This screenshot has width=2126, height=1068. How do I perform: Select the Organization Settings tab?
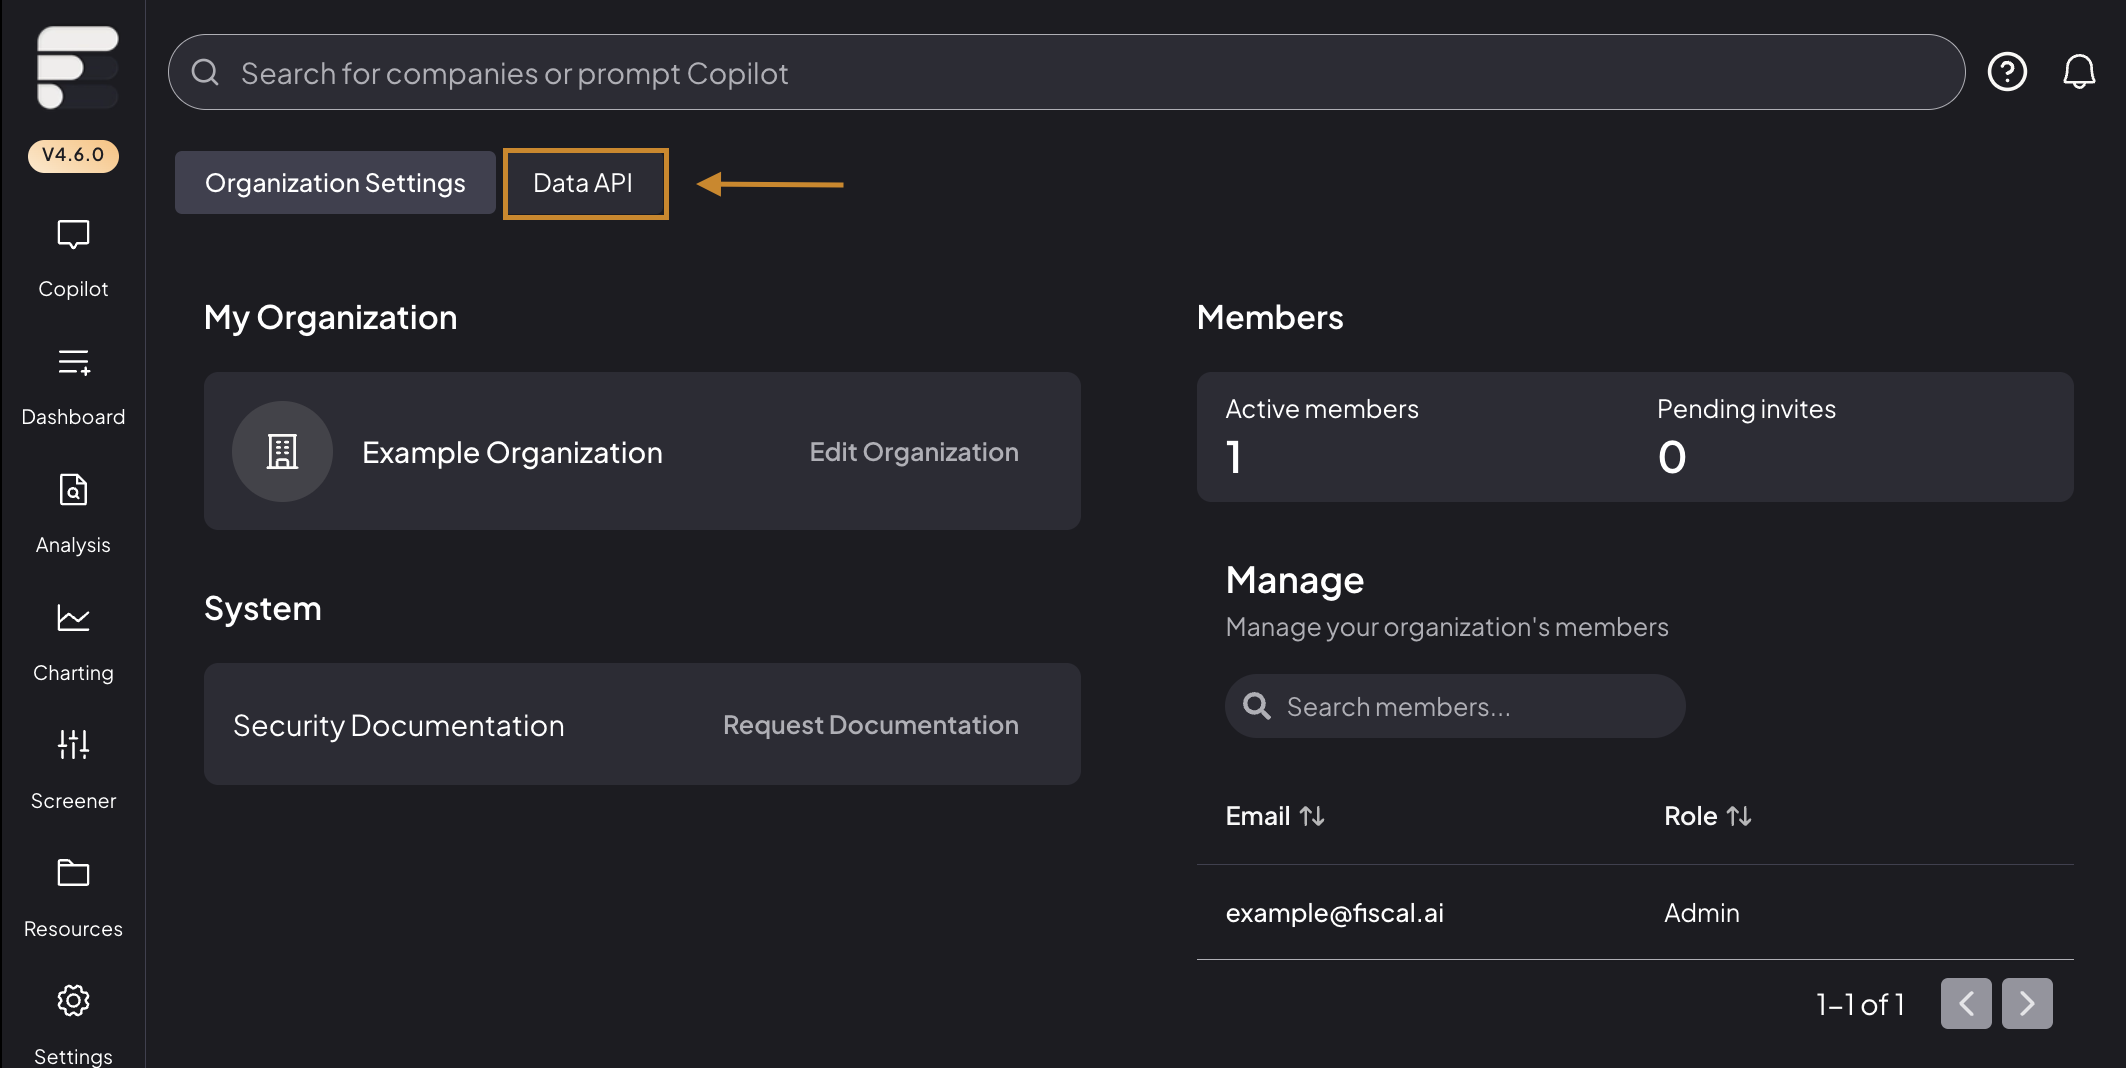click(335, 183)
